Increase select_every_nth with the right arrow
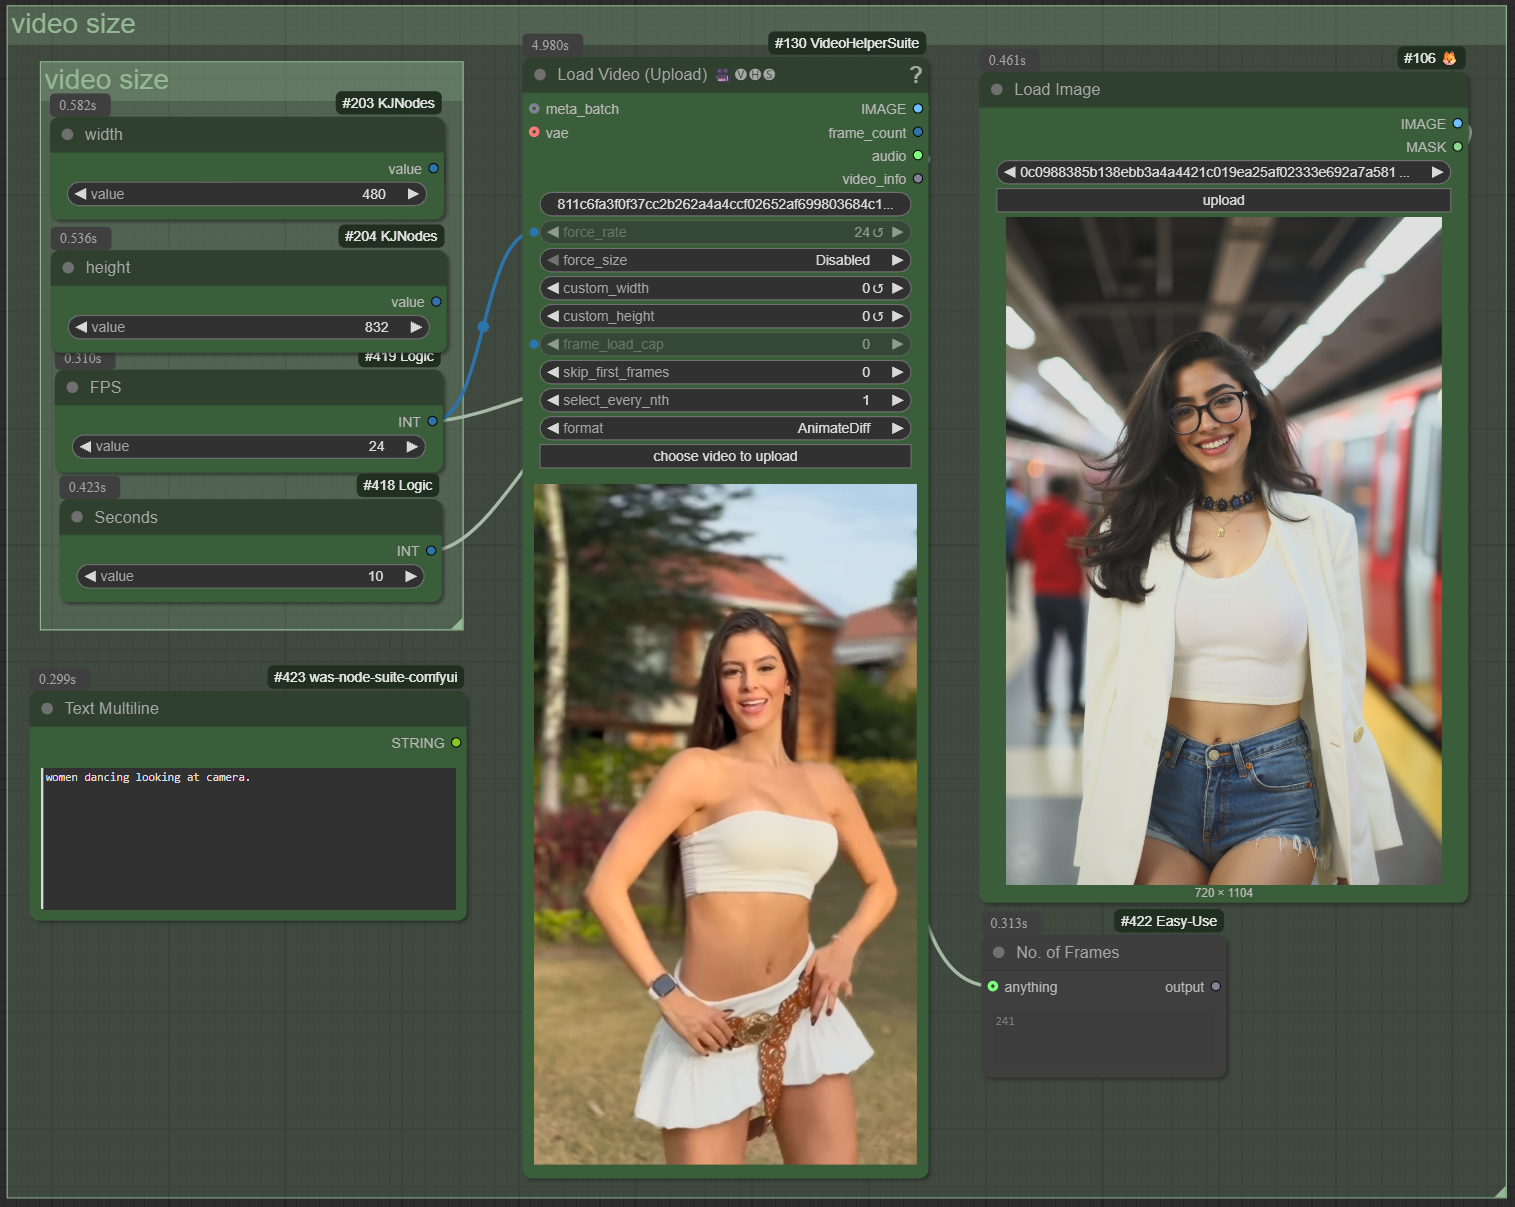 coord(898,400)
